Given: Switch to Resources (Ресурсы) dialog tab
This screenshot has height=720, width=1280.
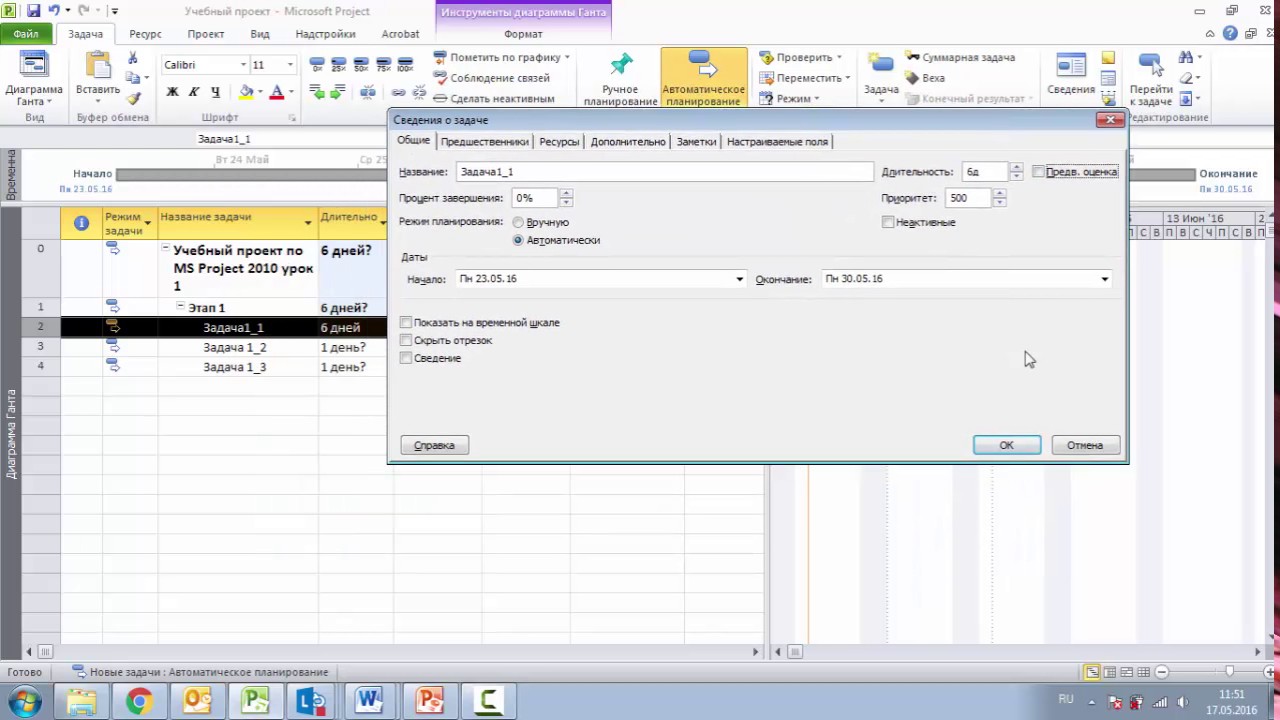Looking at the screenshot, I should [x=559, y=142].
